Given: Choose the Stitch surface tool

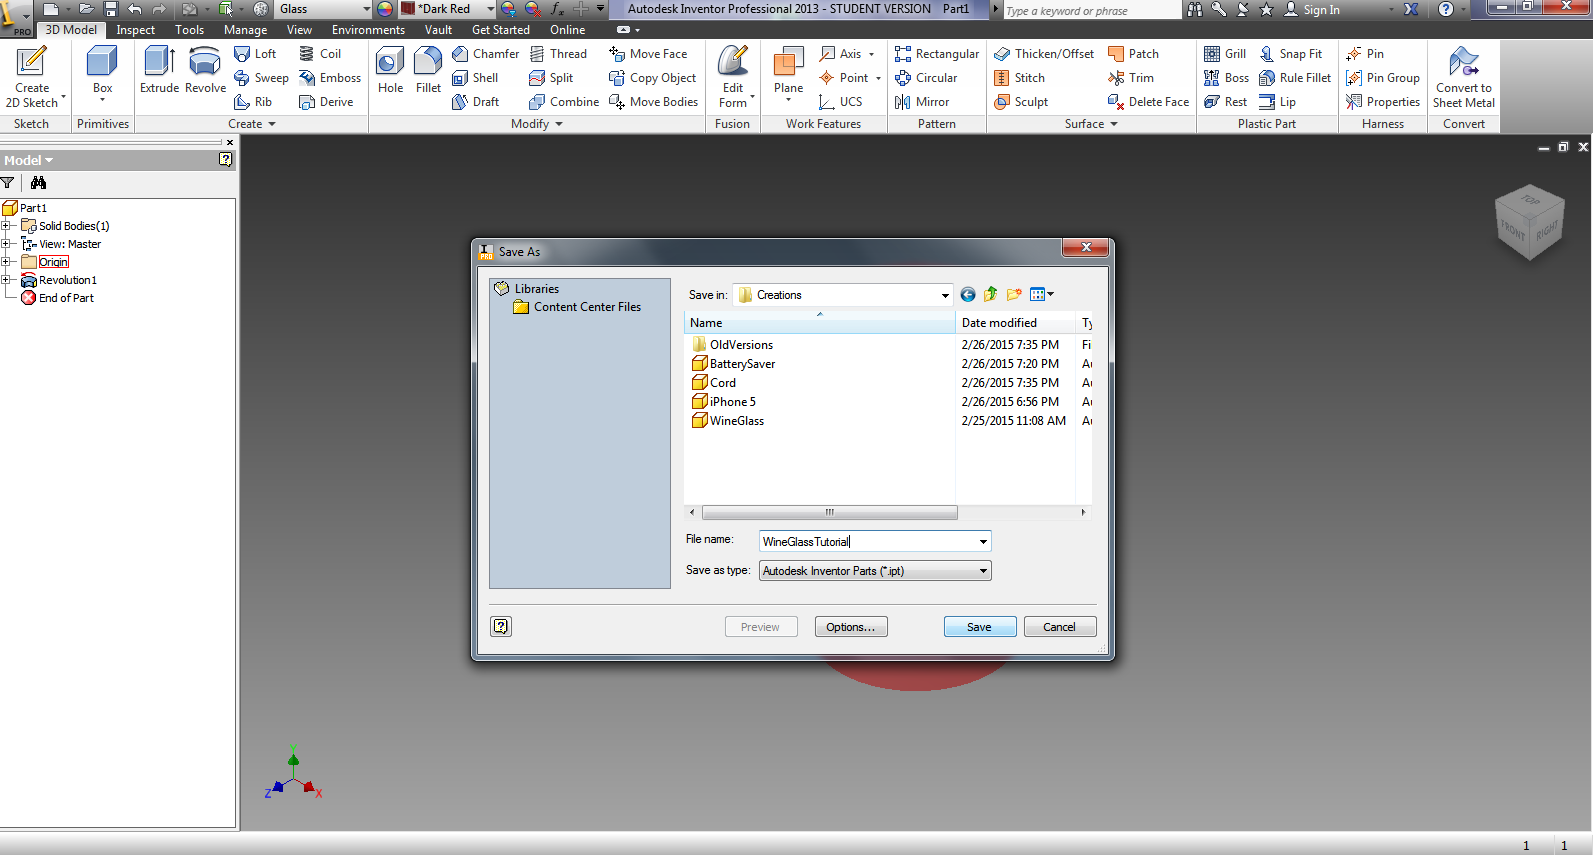Looking at the screenshot, I should 1019,78.
